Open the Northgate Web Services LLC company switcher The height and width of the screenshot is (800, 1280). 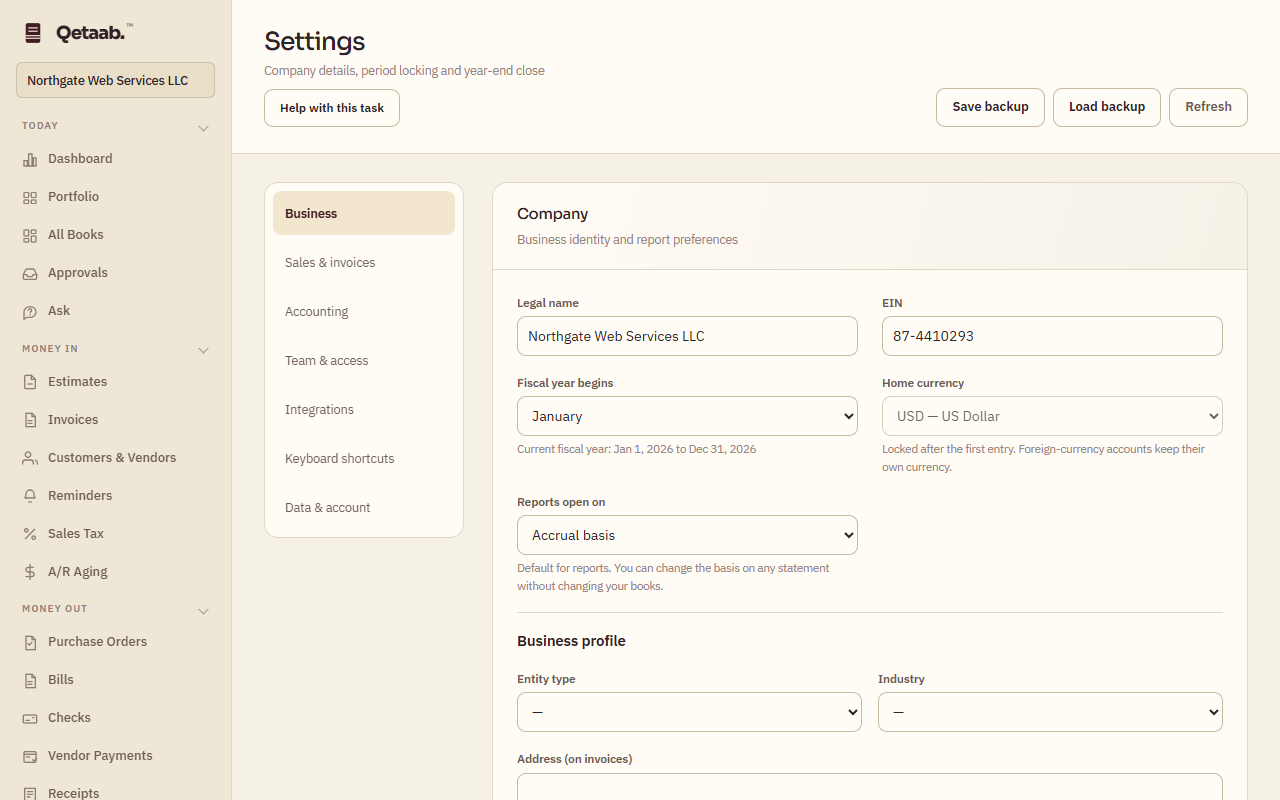(115, 80)
